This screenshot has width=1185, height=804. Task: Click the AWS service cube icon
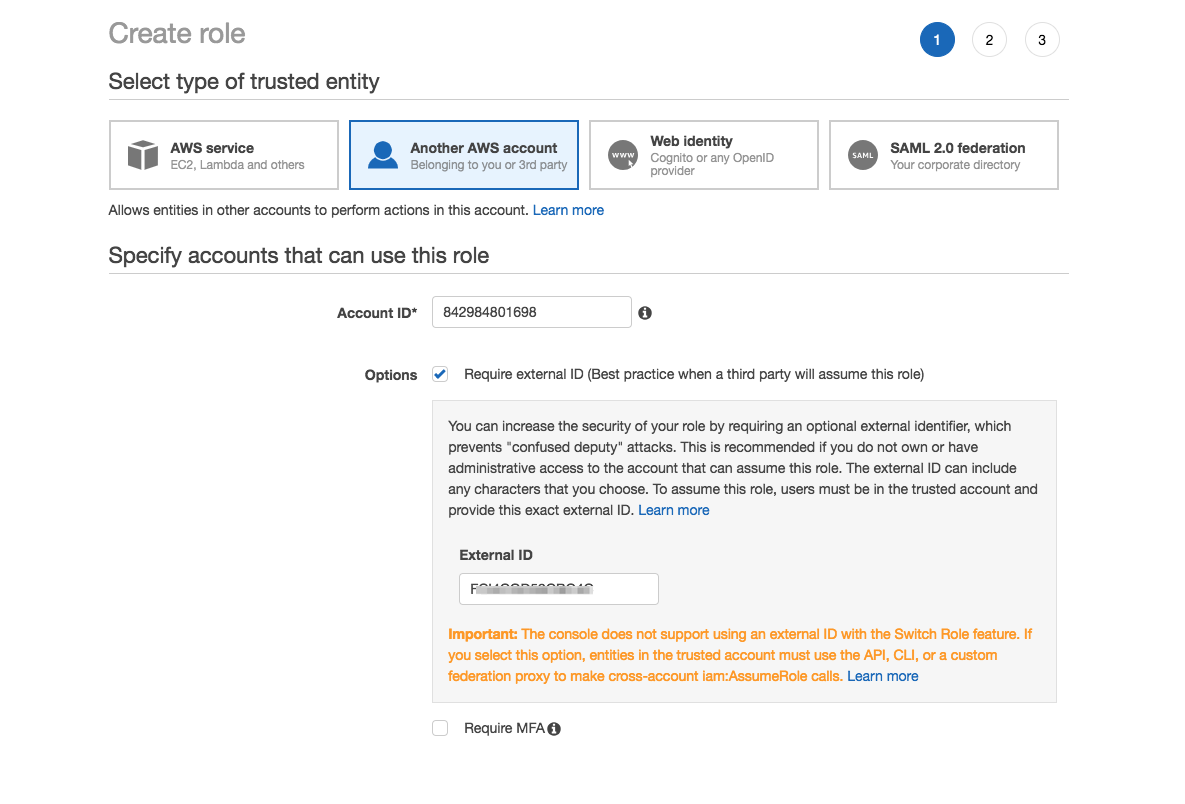(x=143, y=155)
